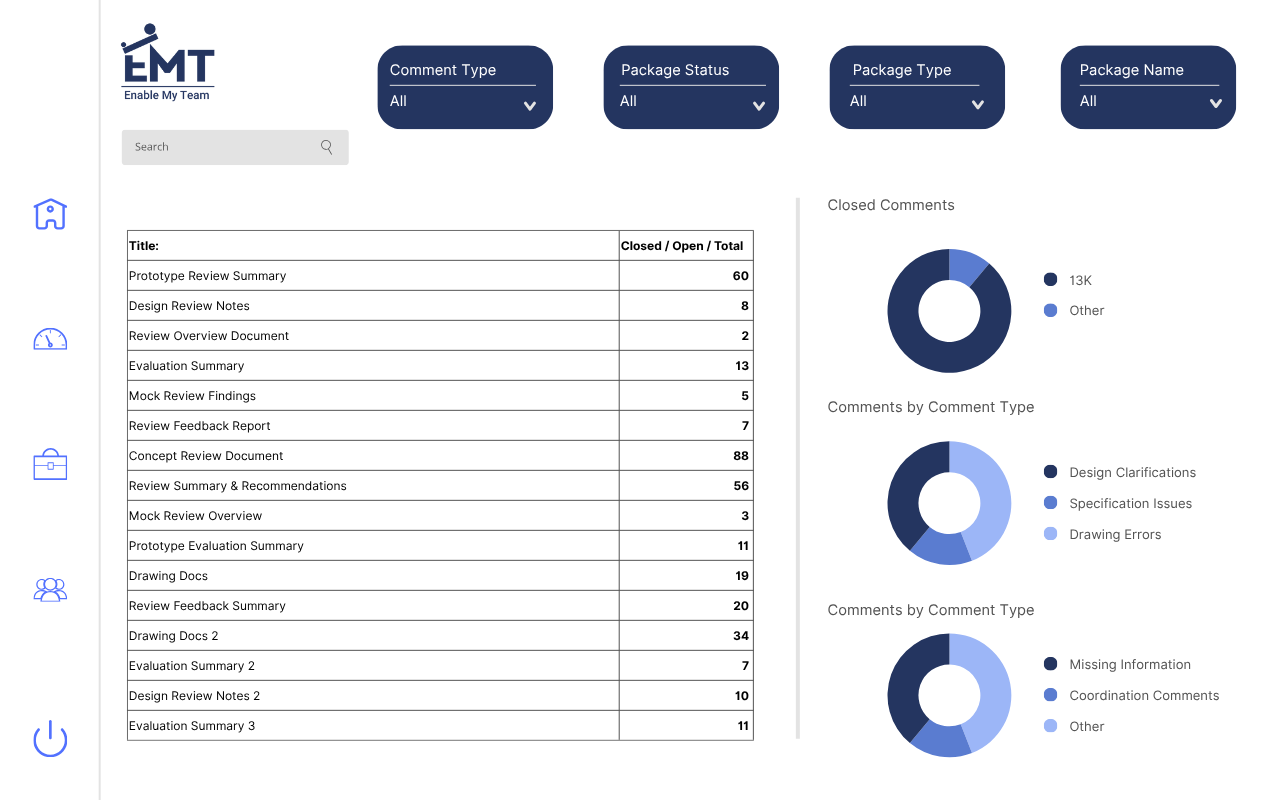Open the dashboard gauge icon
Image resolution: width=1280 pixels, height=800 pixels.
click(50, 339)
